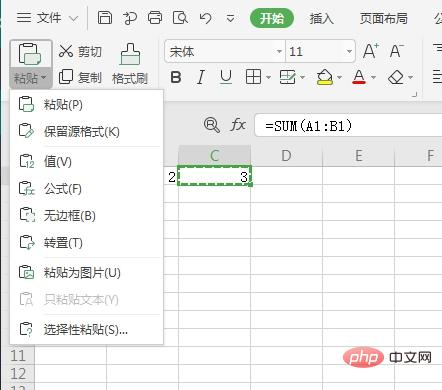Choose 值(V) paste values option
The height and width of the screenshot is (390, 442).
tap(87, 162)
